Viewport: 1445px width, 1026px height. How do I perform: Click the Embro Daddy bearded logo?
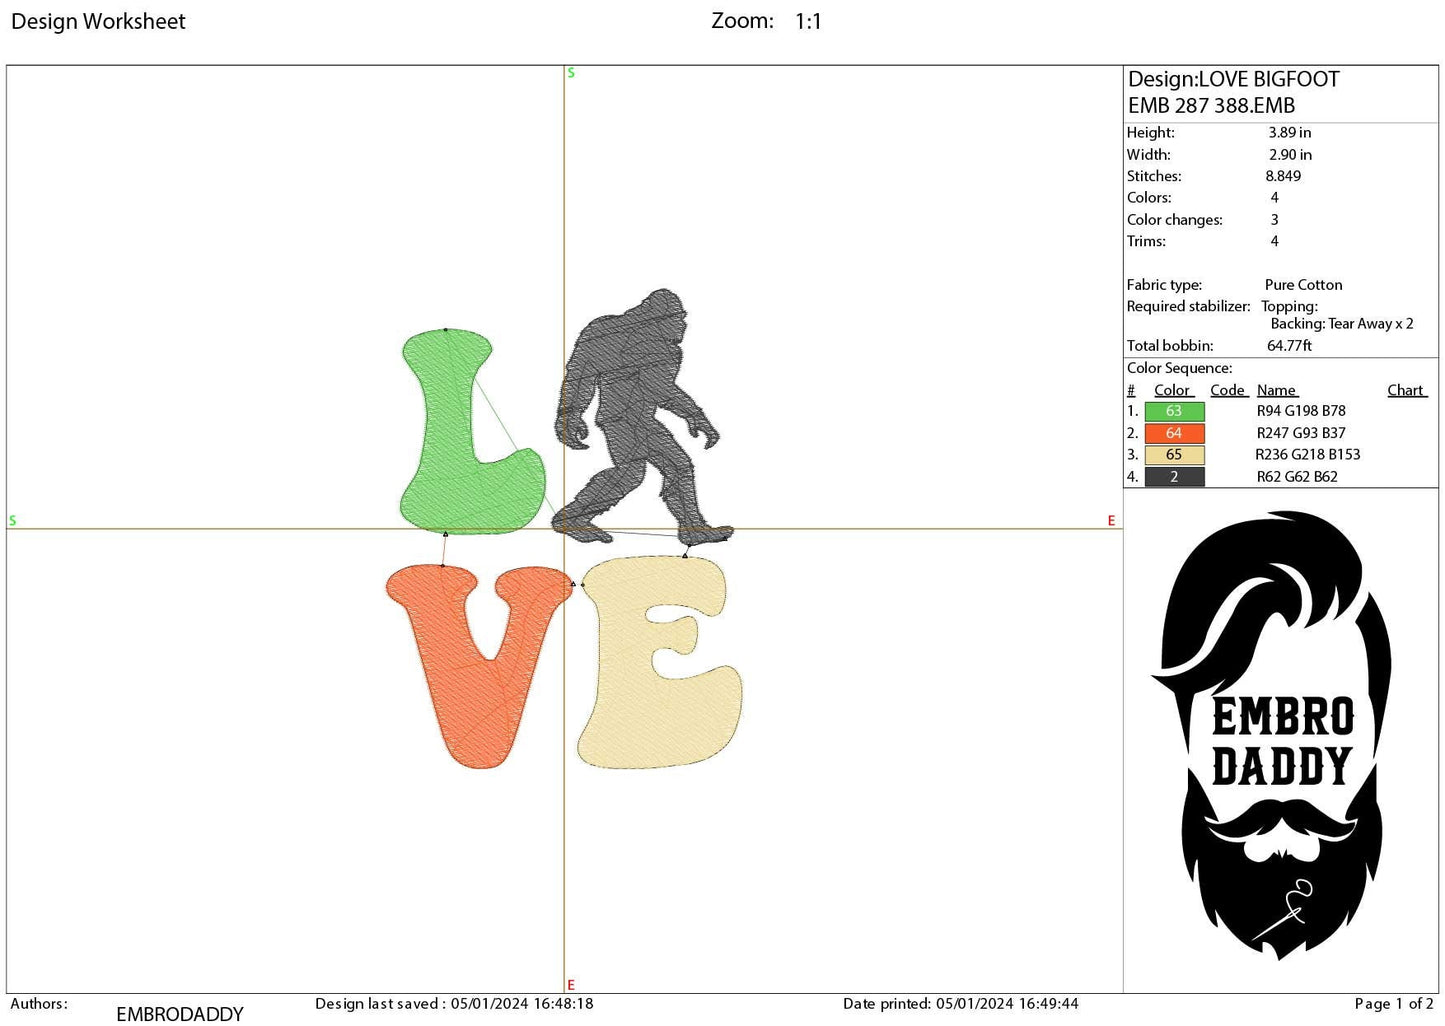[1285, 740]
